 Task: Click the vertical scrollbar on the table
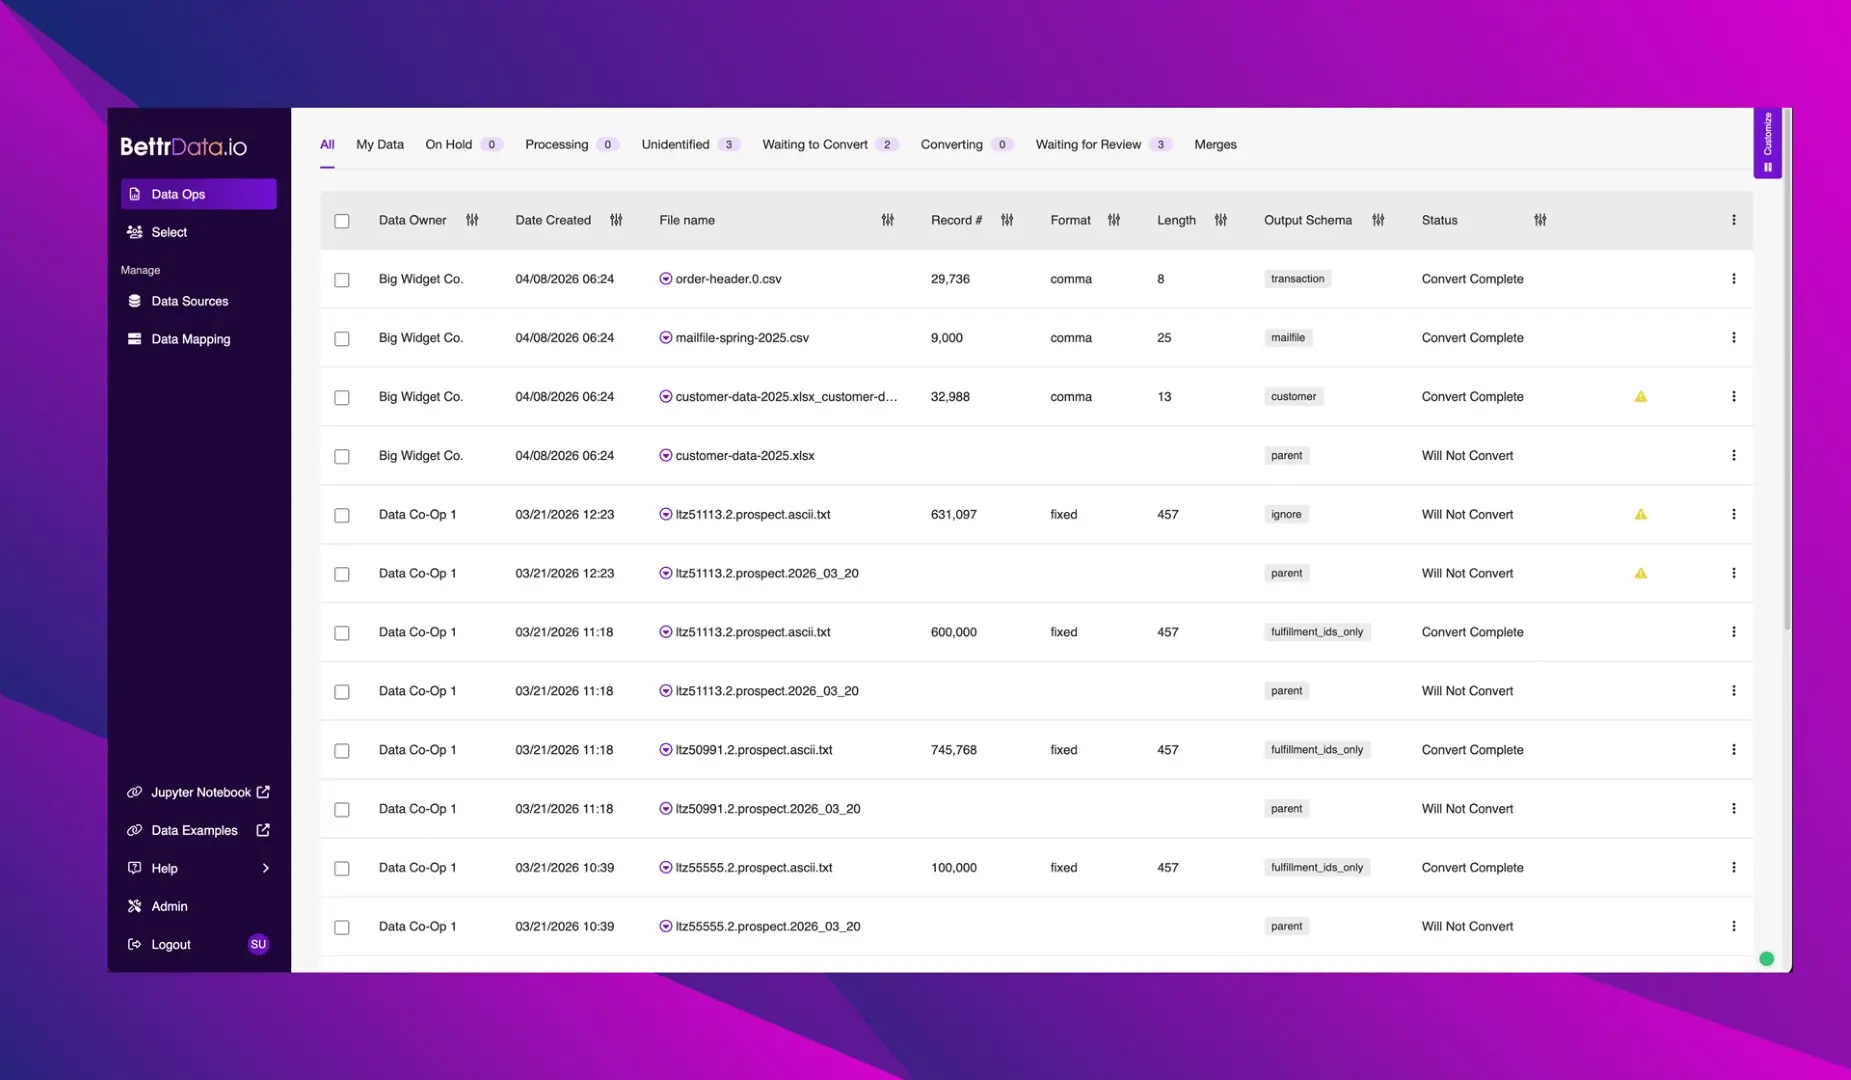1785,400
